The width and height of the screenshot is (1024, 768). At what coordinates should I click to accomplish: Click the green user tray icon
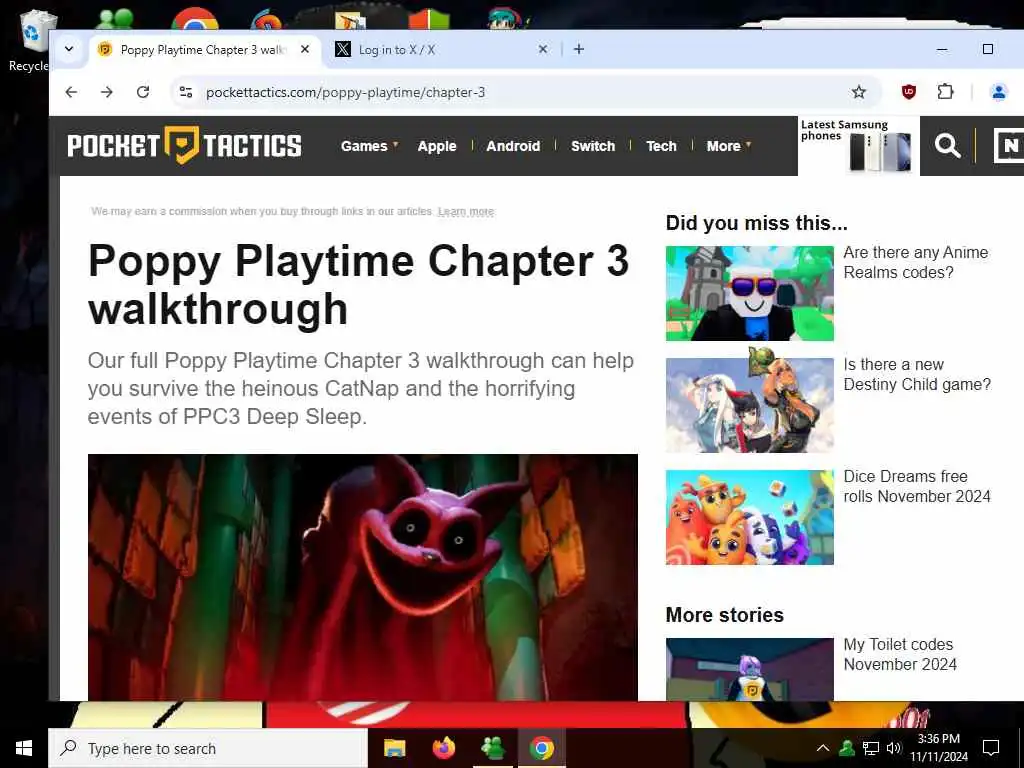tap(847, 748)
